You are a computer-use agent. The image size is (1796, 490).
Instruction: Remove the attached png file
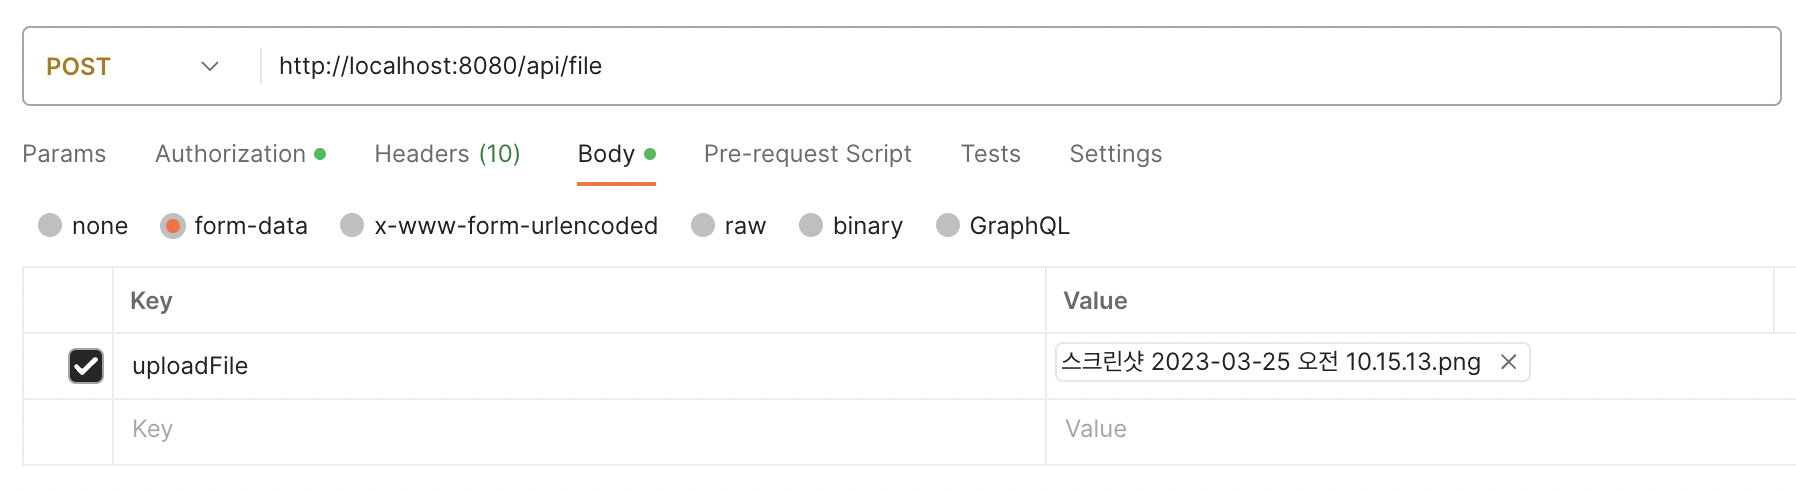[x=1508, y=362]
